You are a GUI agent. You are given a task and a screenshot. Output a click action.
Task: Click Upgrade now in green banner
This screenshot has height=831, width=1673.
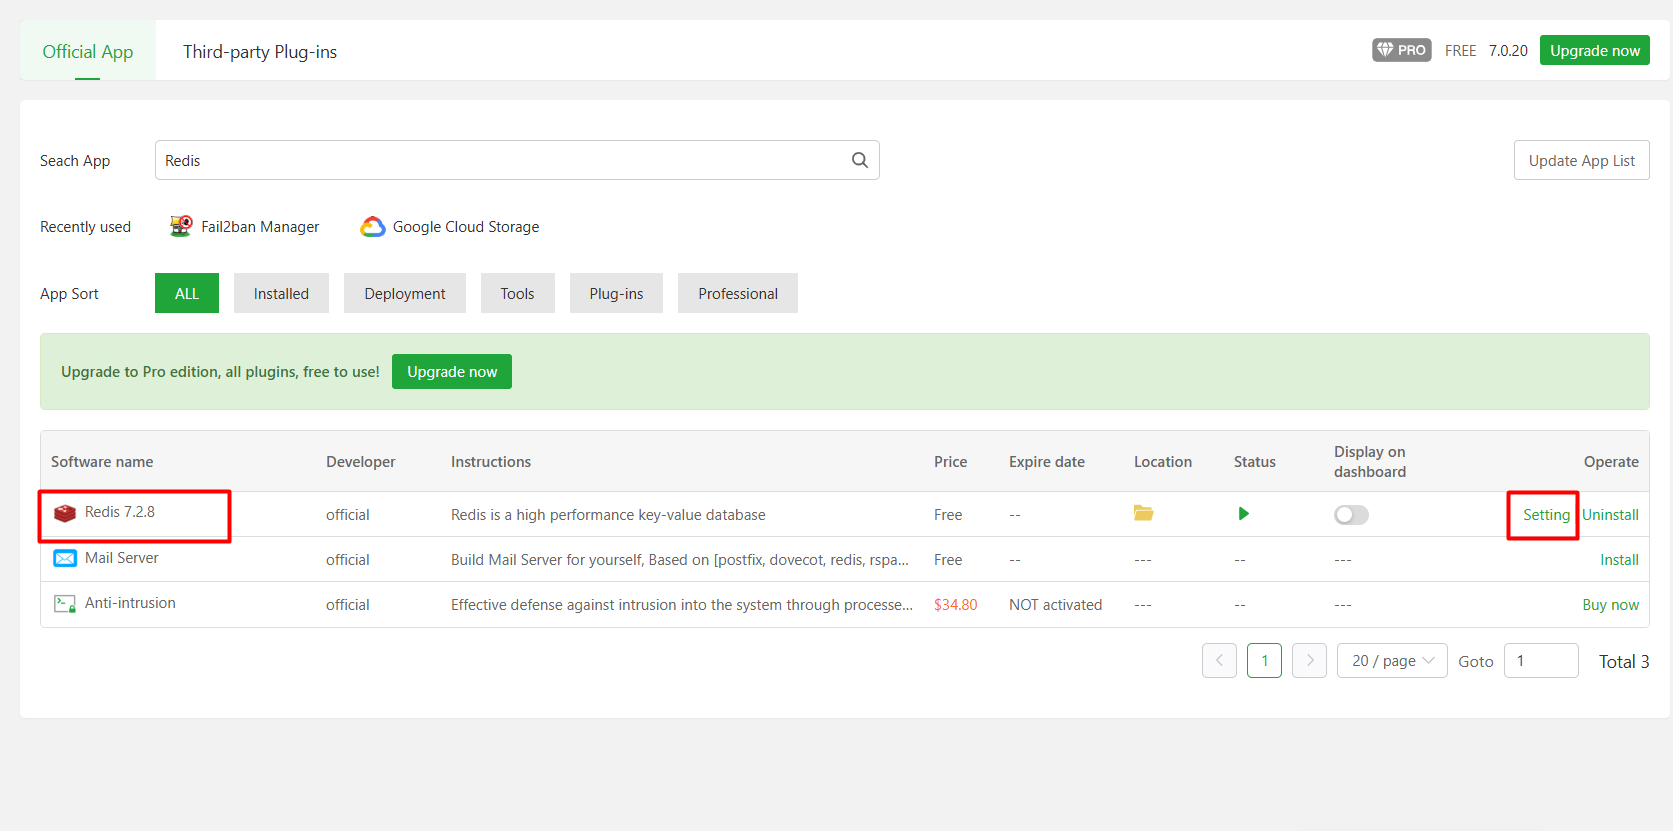tap(452, 371)
